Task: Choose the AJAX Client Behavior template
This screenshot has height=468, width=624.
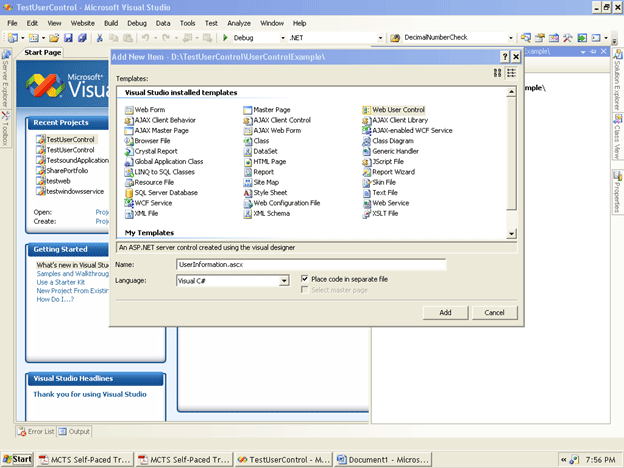Action: (160, 120)
